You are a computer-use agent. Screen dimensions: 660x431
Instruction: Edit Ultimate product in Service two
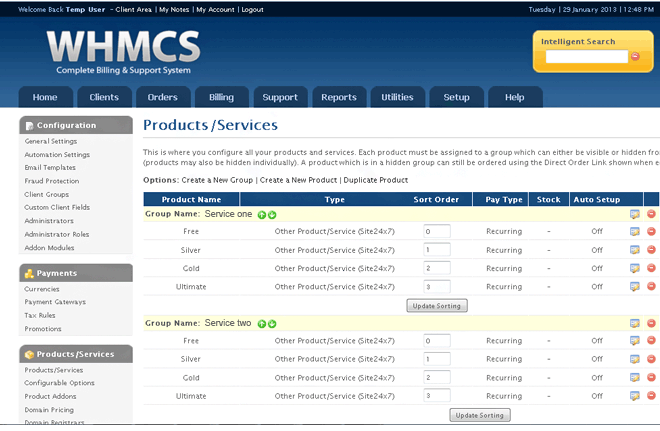[x=635, y=396]
